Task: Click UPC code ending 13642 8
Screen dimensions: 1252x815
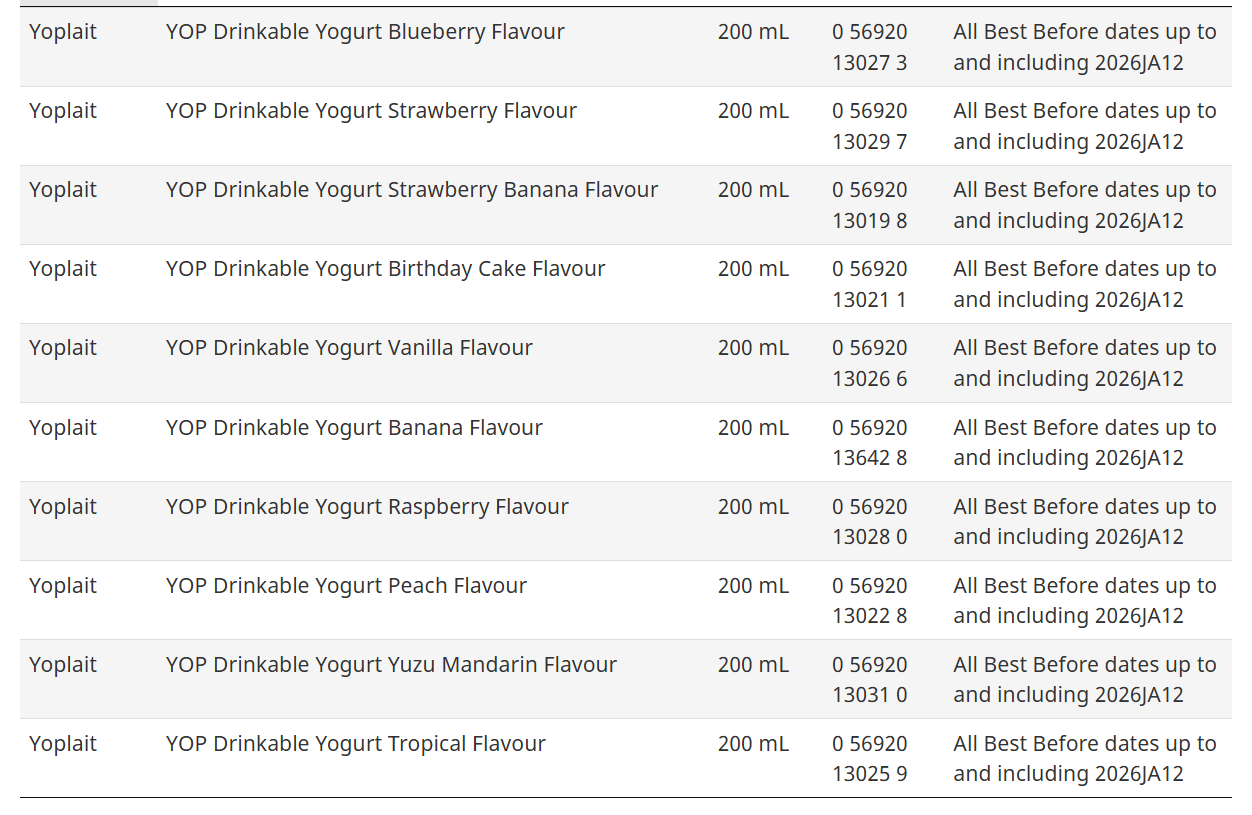Action: [869, 443]
